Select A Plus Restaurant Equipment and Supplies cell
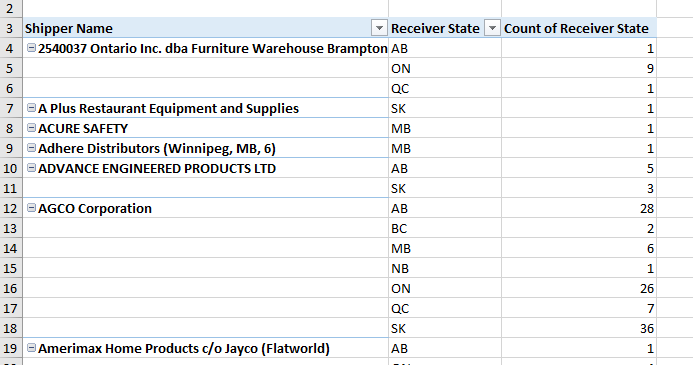693x365 pixels. pyautogui.click(x=206, y=108)
